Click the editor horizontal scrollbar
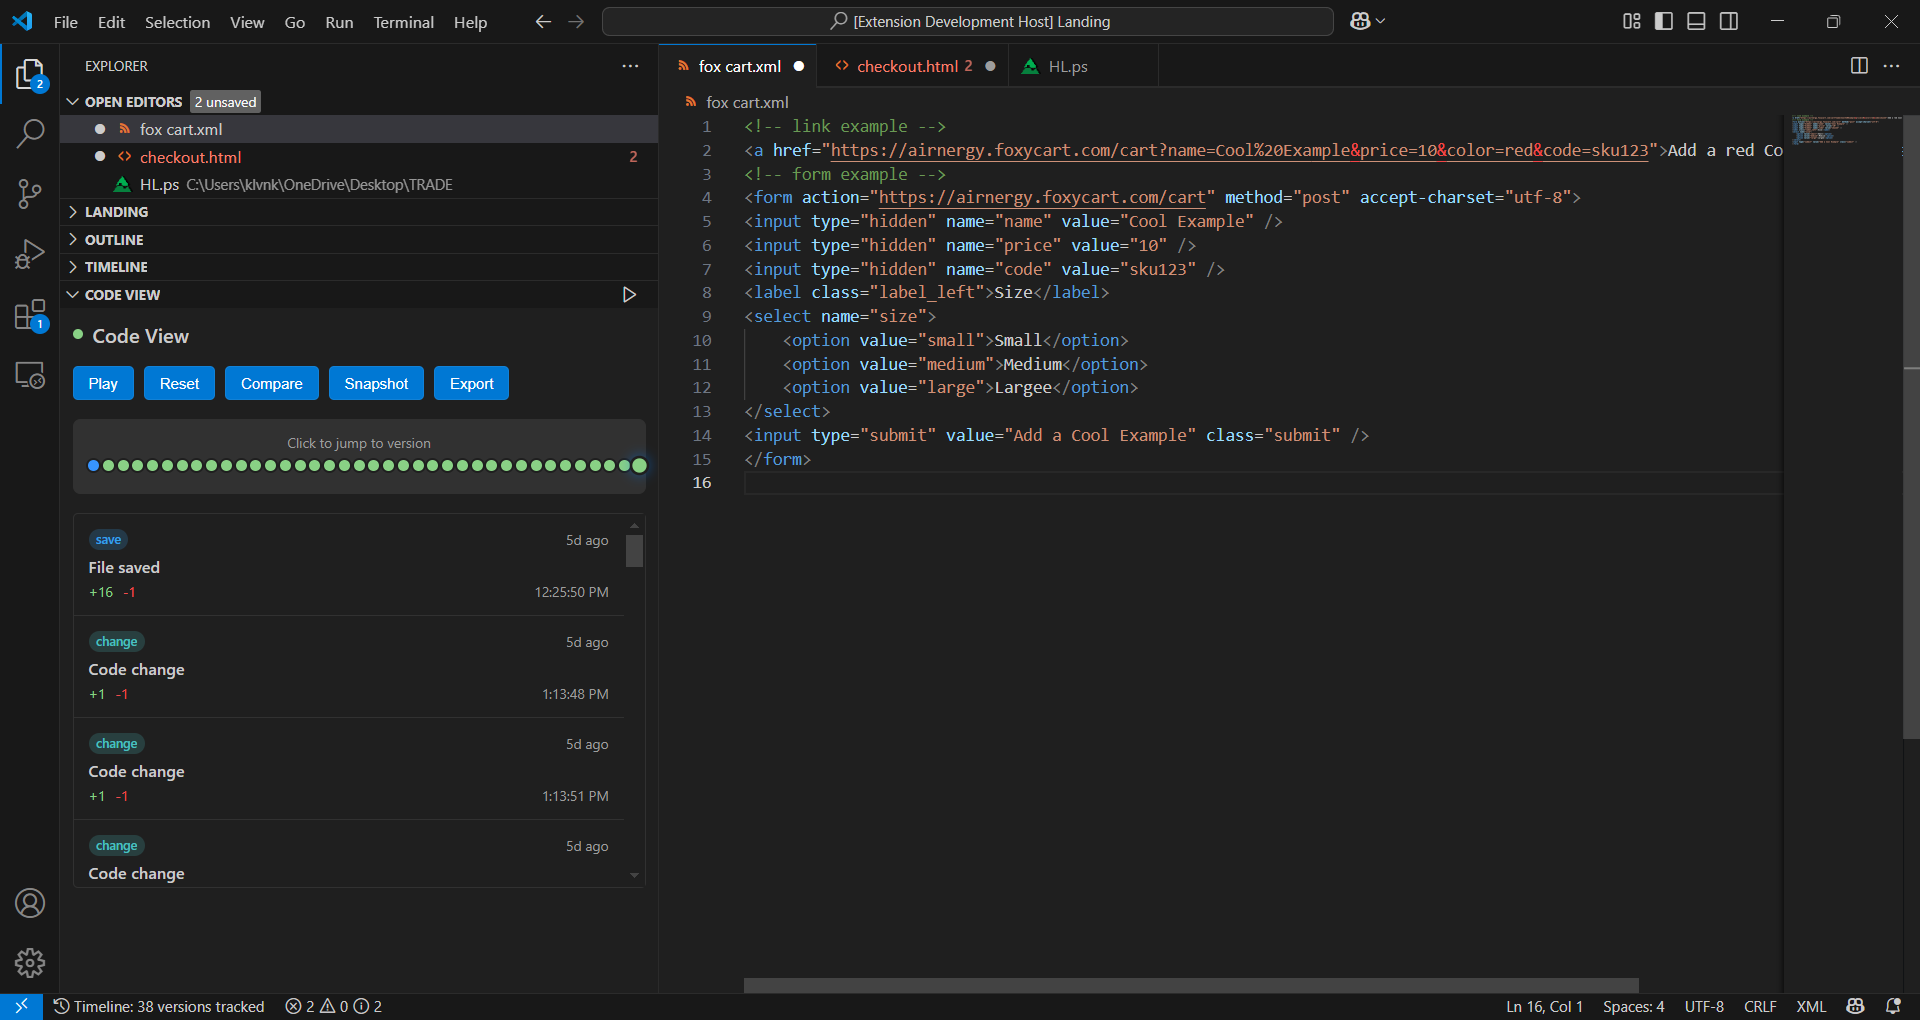Screen dimensions: 1920x1020 (1191, 985)
